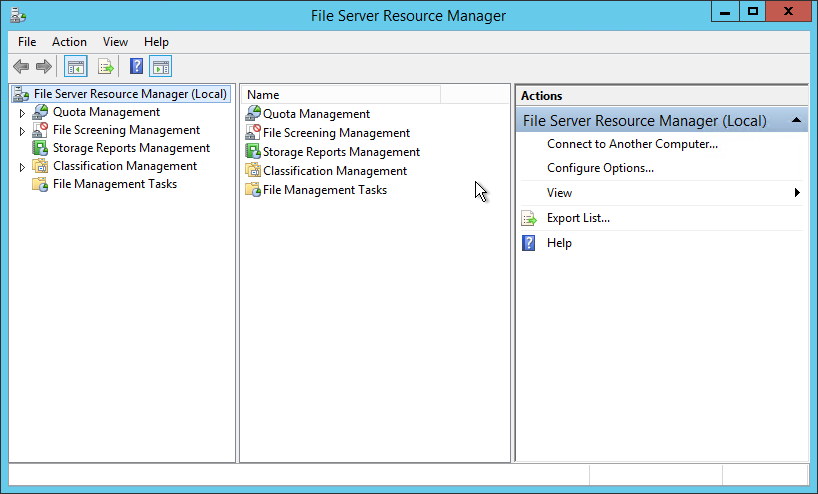
Task: Open Help via blue question-mark toolbar icon
Action: pyautogui.click(x=136, y=66)
